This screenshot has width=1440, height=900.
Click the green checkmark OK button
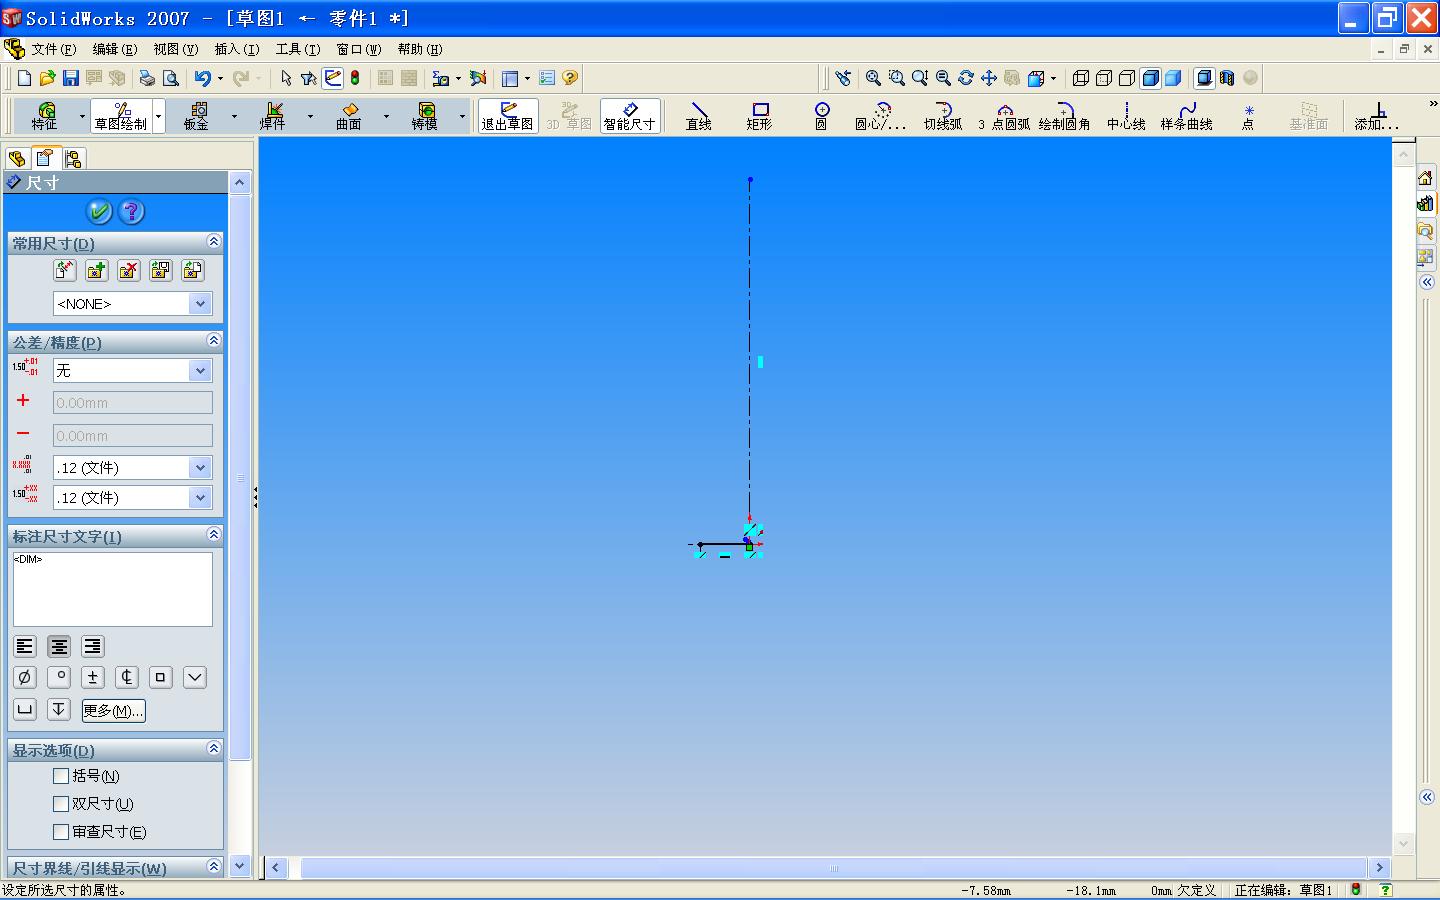click(x=99, y=211)
